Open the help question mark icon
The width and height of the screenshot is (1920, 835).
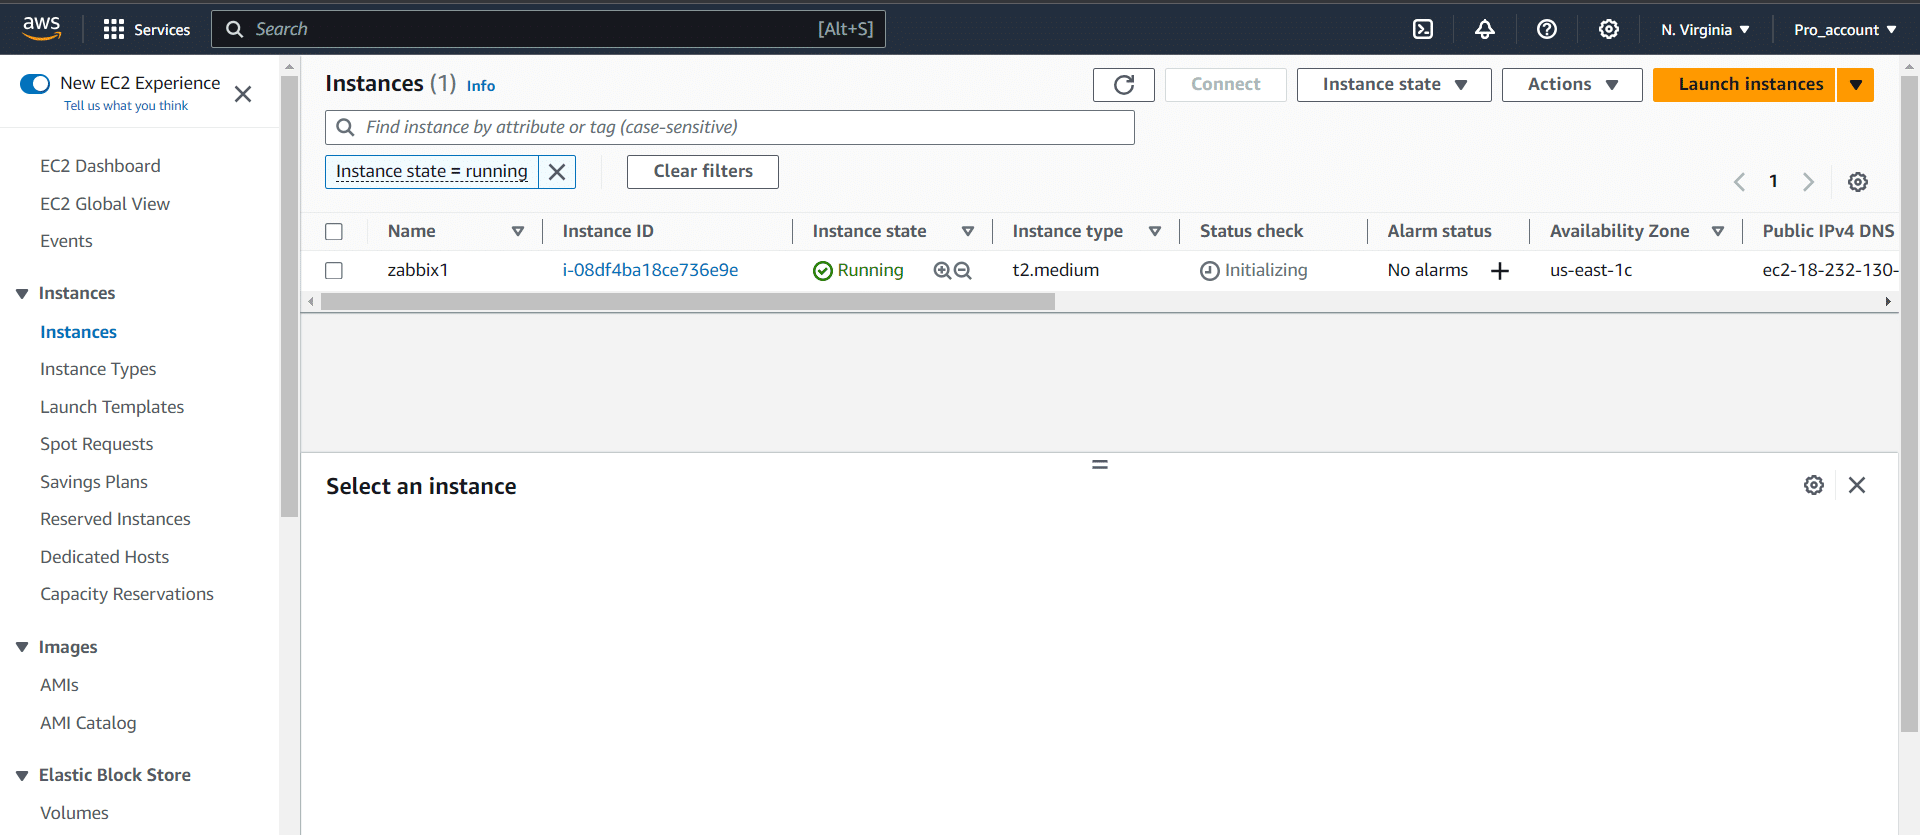coord(1547,29)
